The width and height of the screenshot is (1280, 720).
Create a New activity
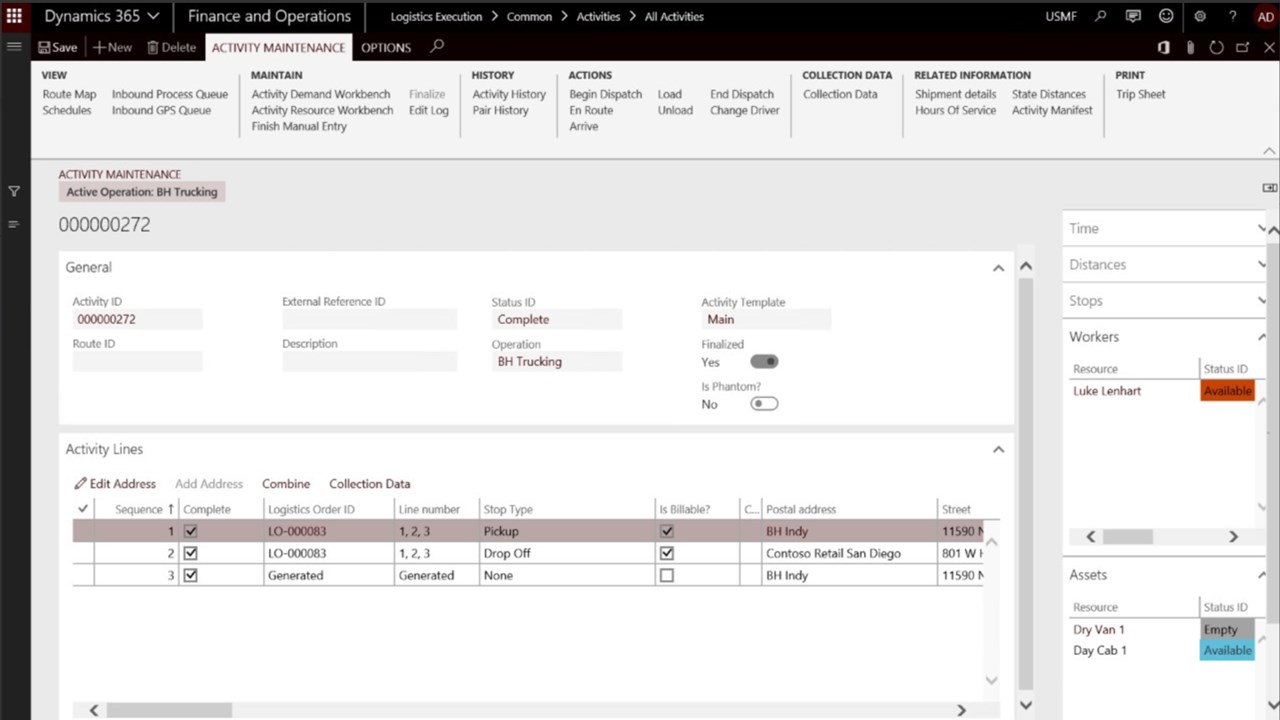click(112, 47)
